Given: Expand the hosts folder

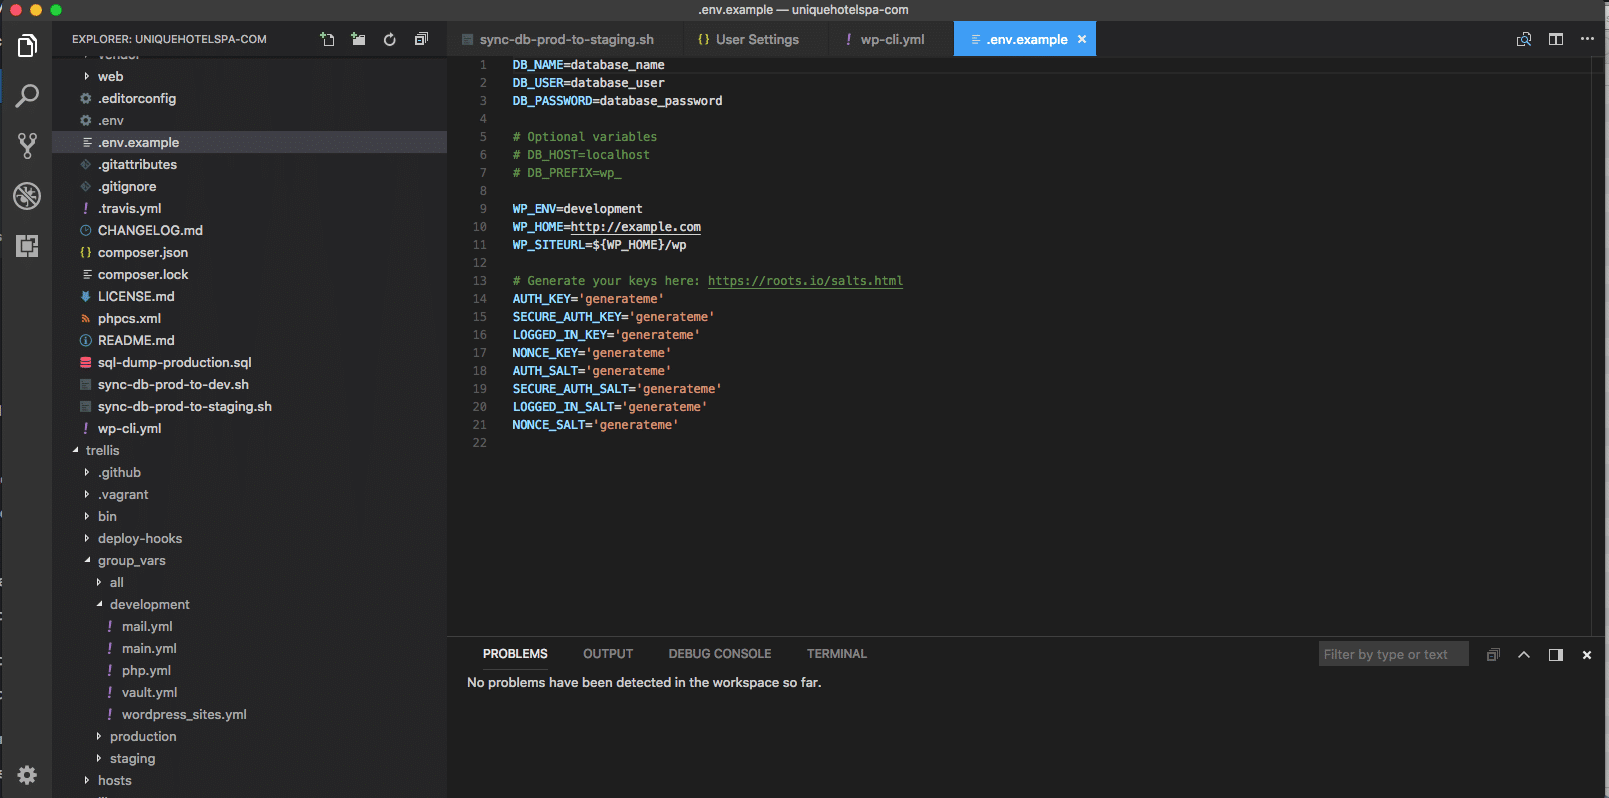Looking at the screenshot, I should [x=250, y=780].
